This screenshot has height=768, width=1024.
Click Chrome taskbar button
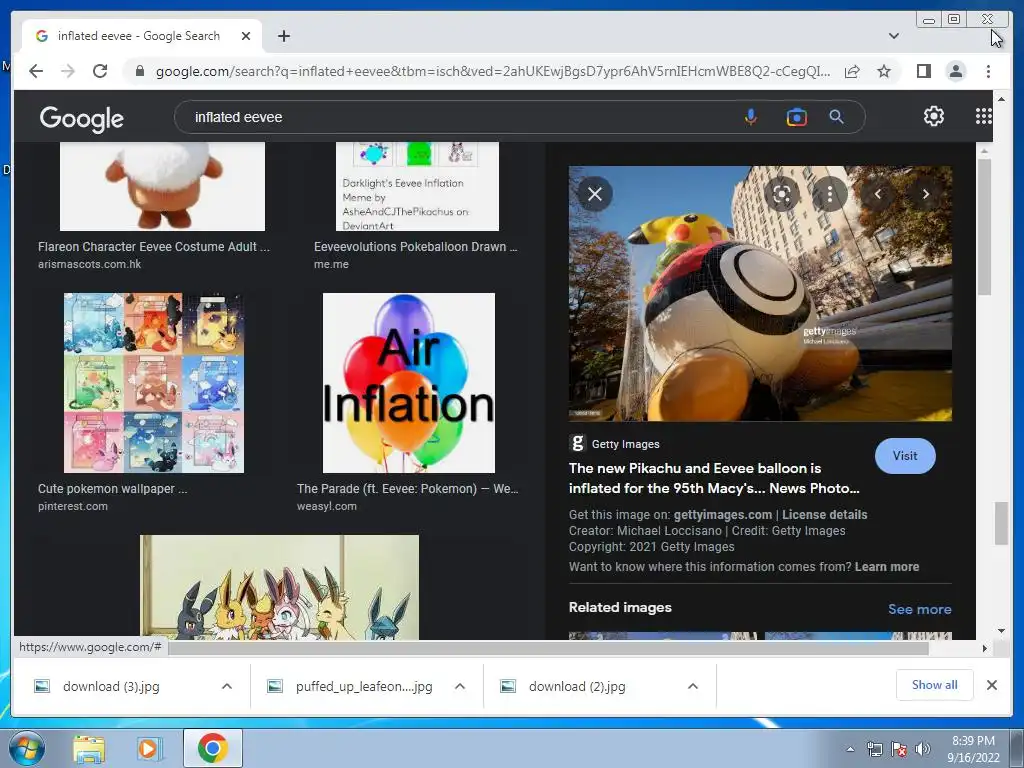(x=213, y=748)
